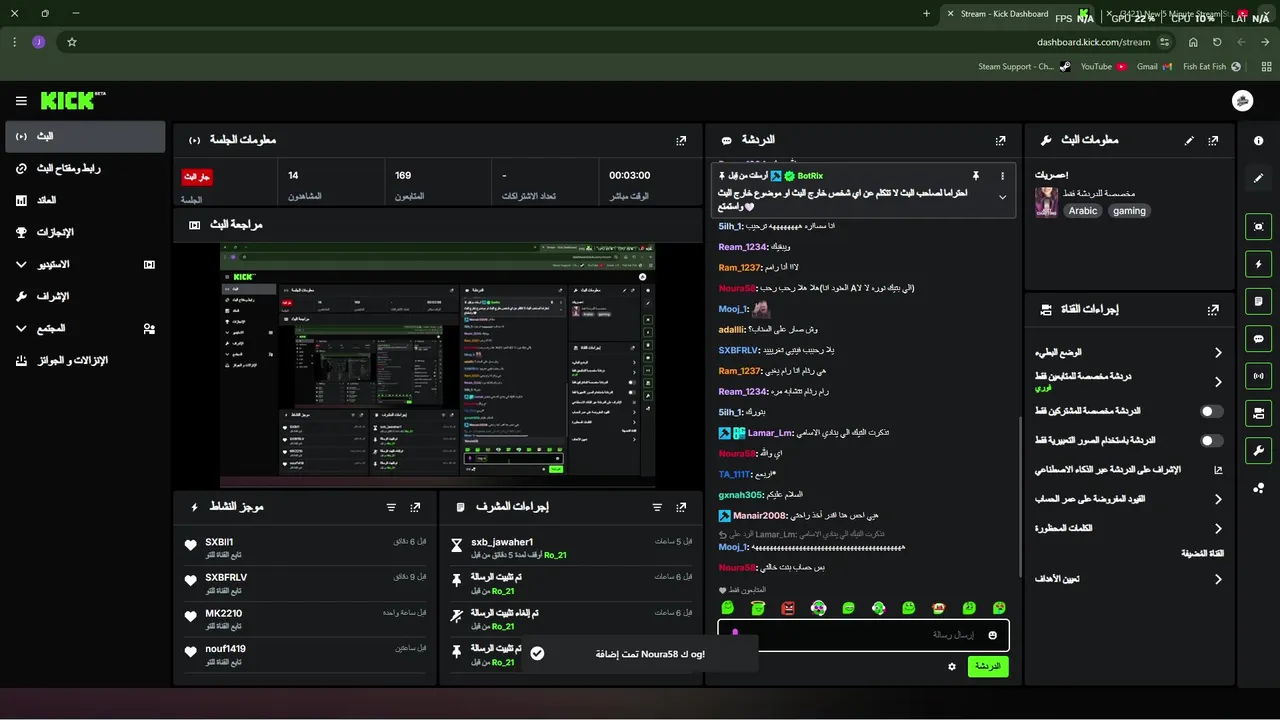1280x720 pixels.
Task: Unpin the BotRix pinned message using the pin icon
Action: click(976, 176)
